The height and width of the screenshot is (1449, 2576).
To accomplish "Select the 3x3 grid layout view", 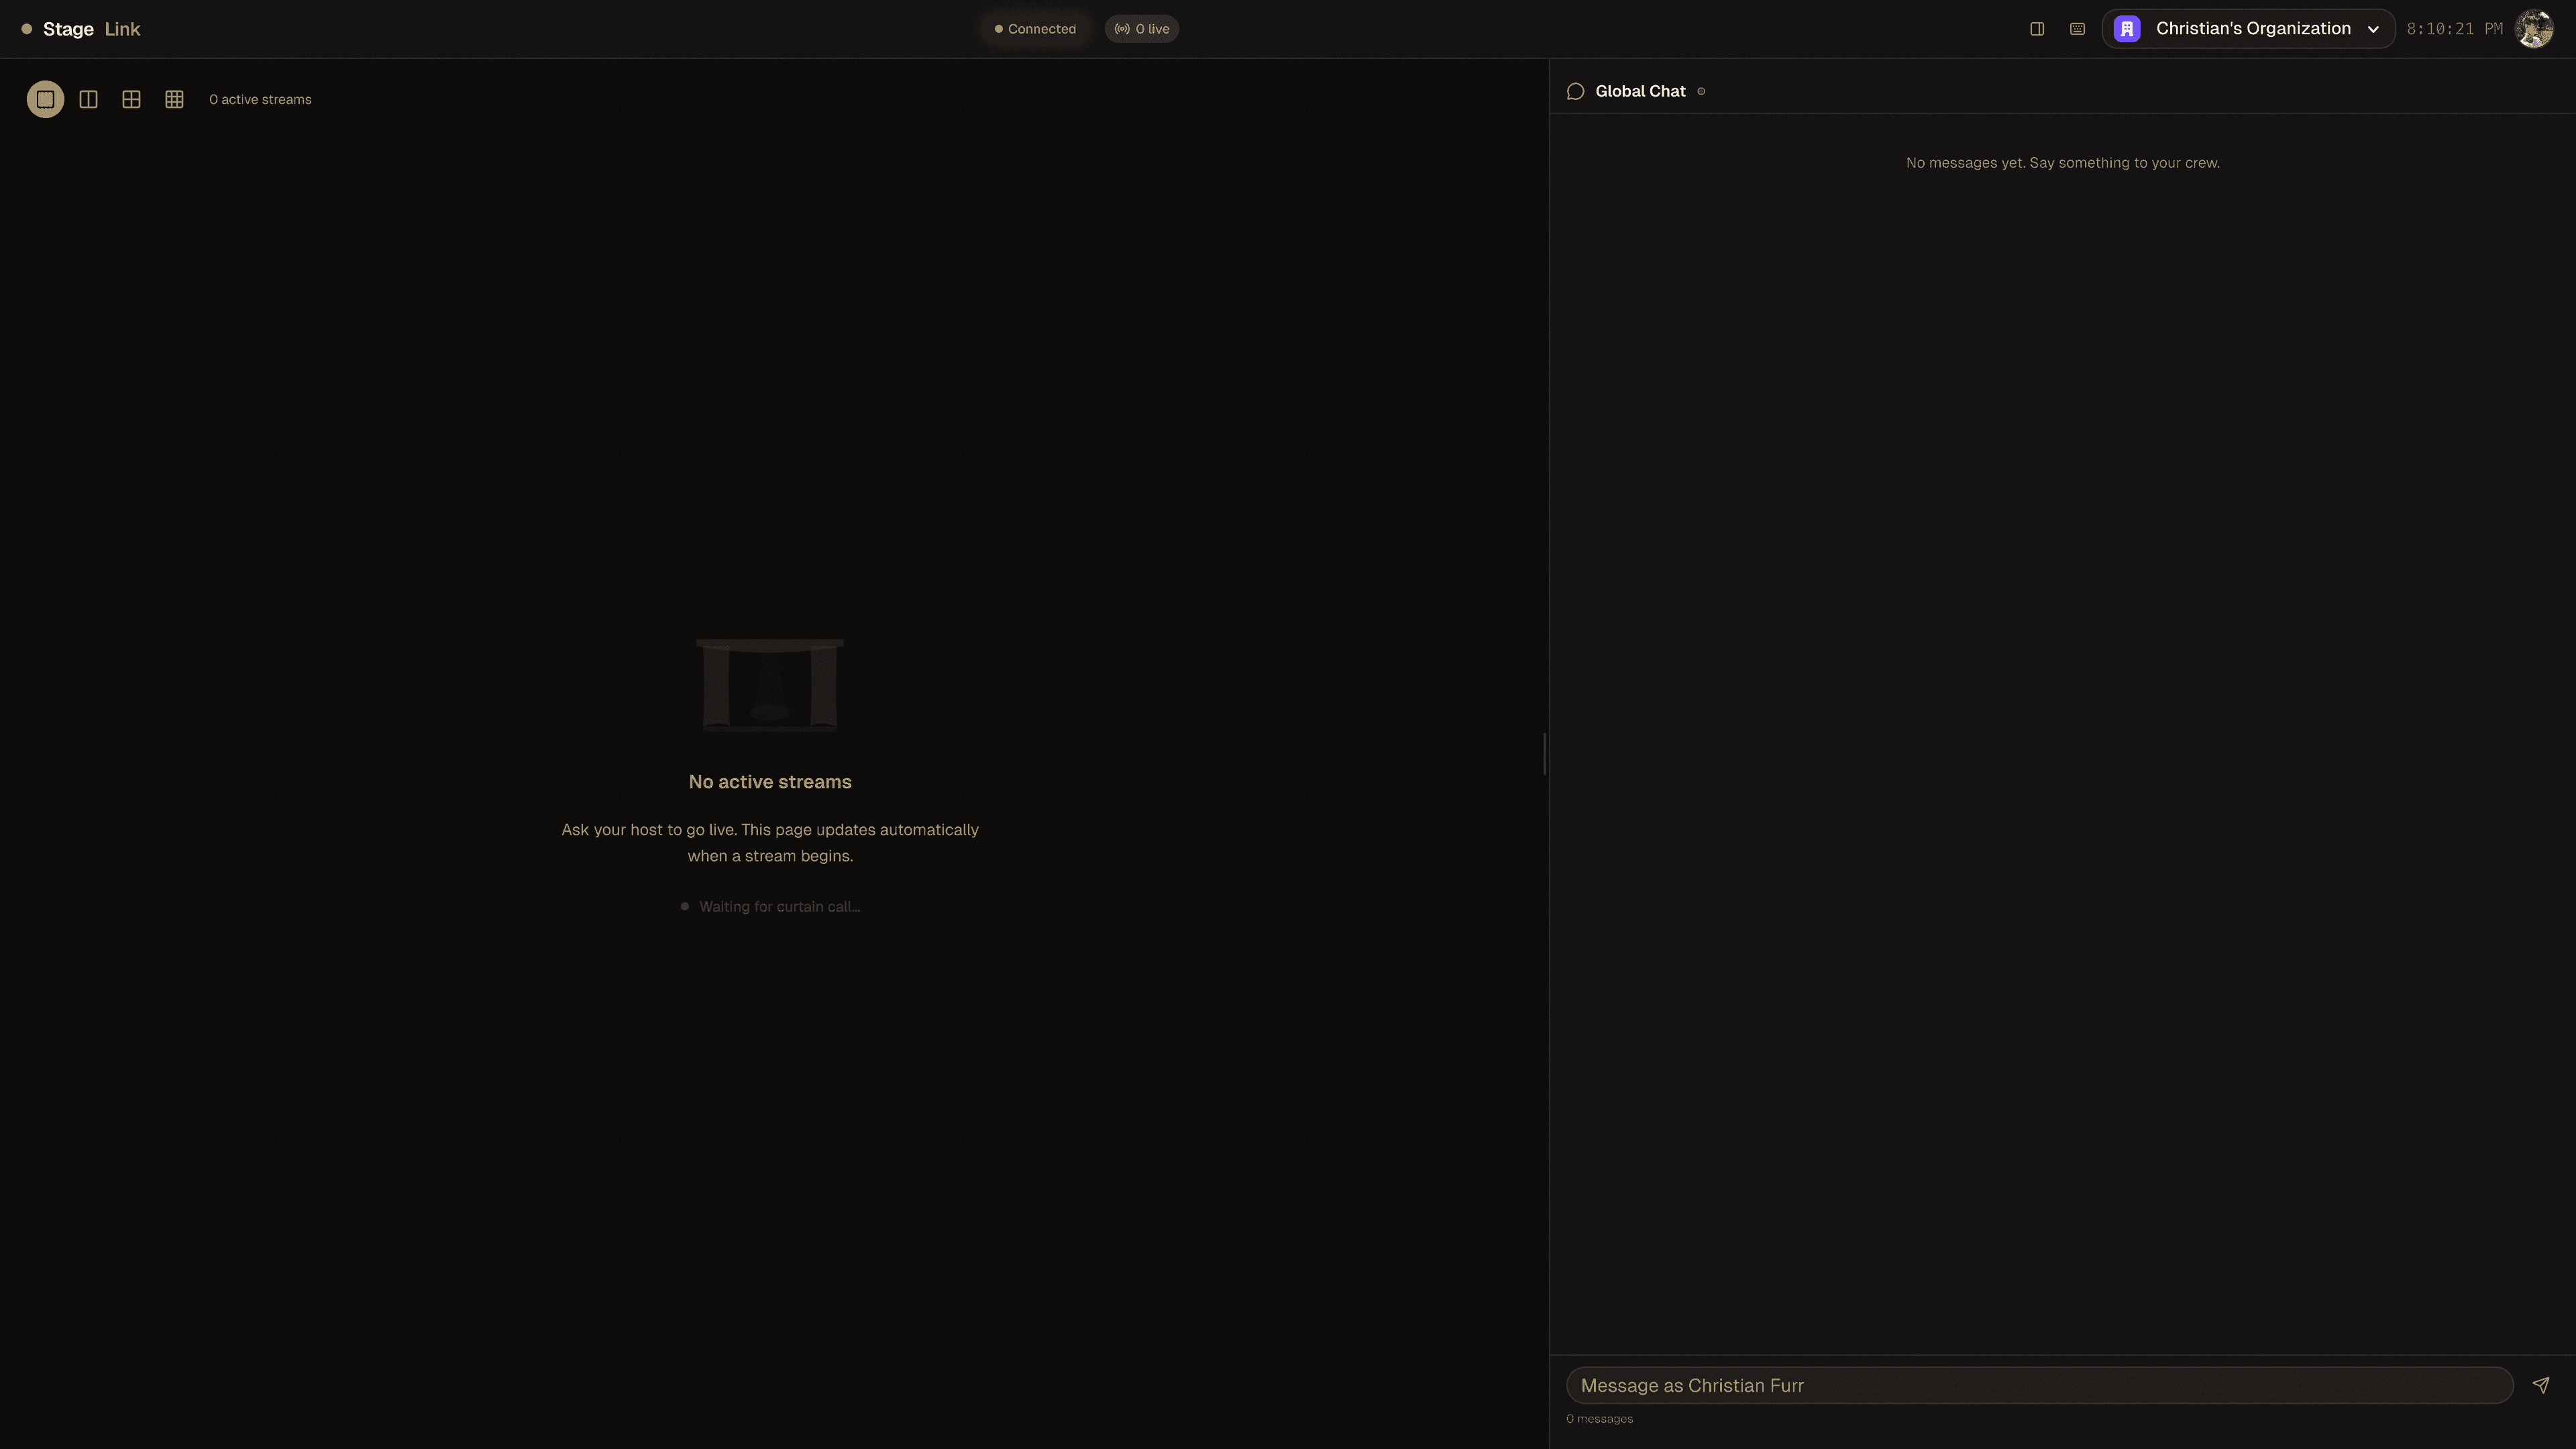I will [x=174, y=99].
